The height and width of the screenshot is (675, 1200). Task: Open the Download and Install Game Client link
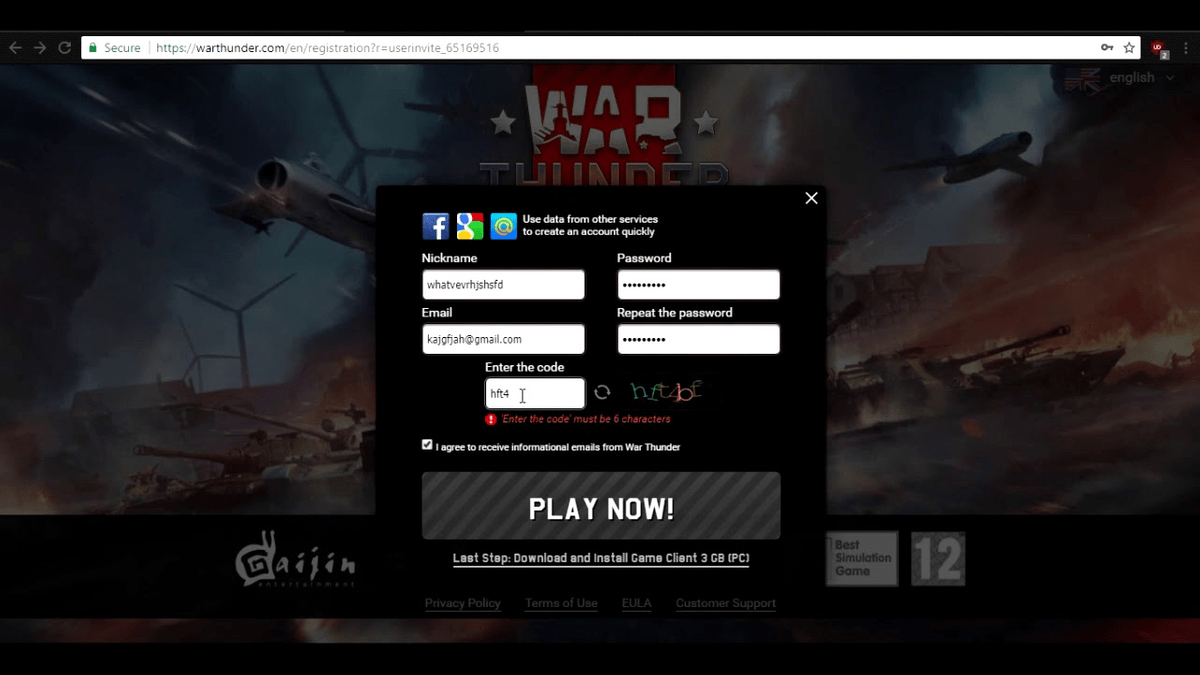coord(601,558)
